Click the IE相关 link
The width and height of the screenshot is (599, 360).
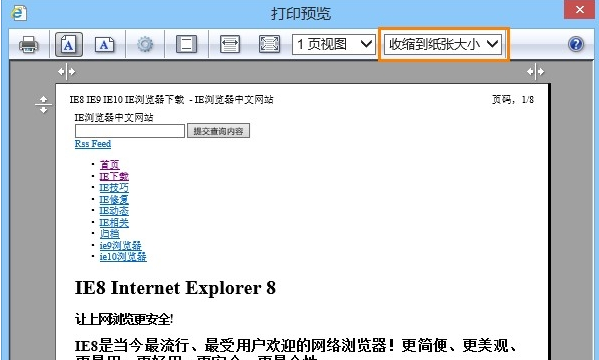(114, 222)
